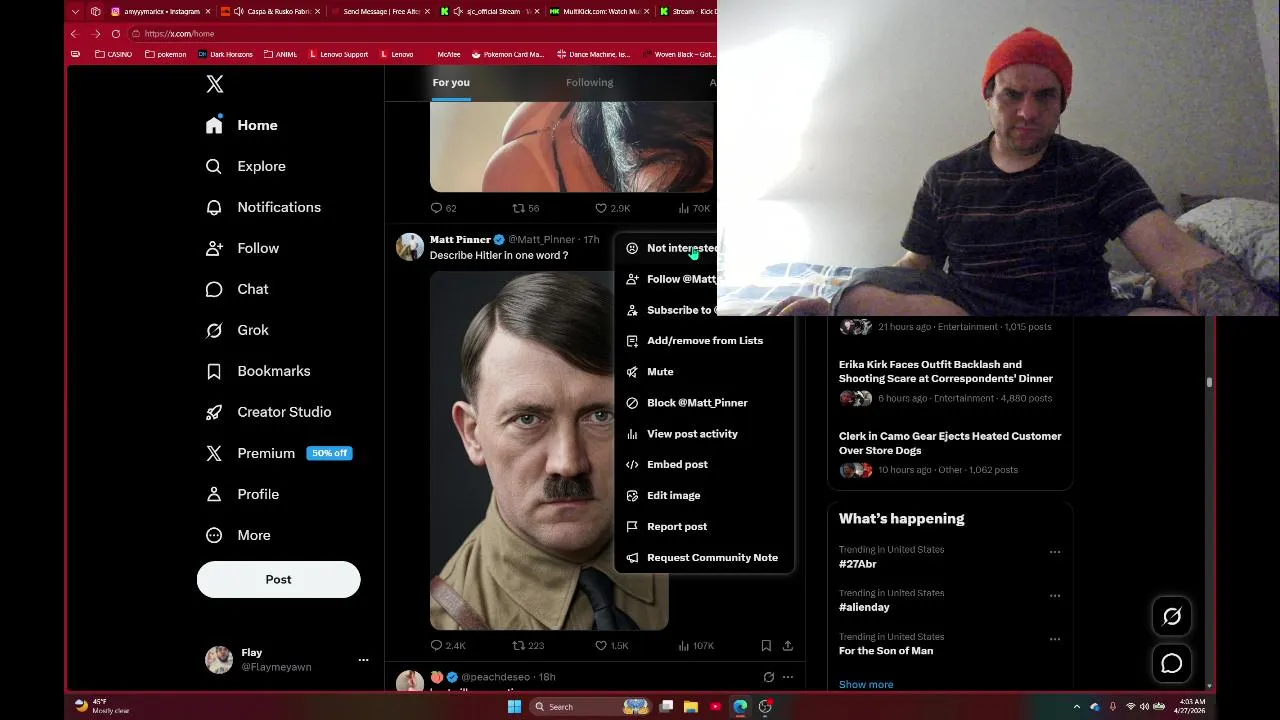This screenshot has width=1280, height=720.
Task: Bookmark the Matt Pinner post
Action: 766,646
